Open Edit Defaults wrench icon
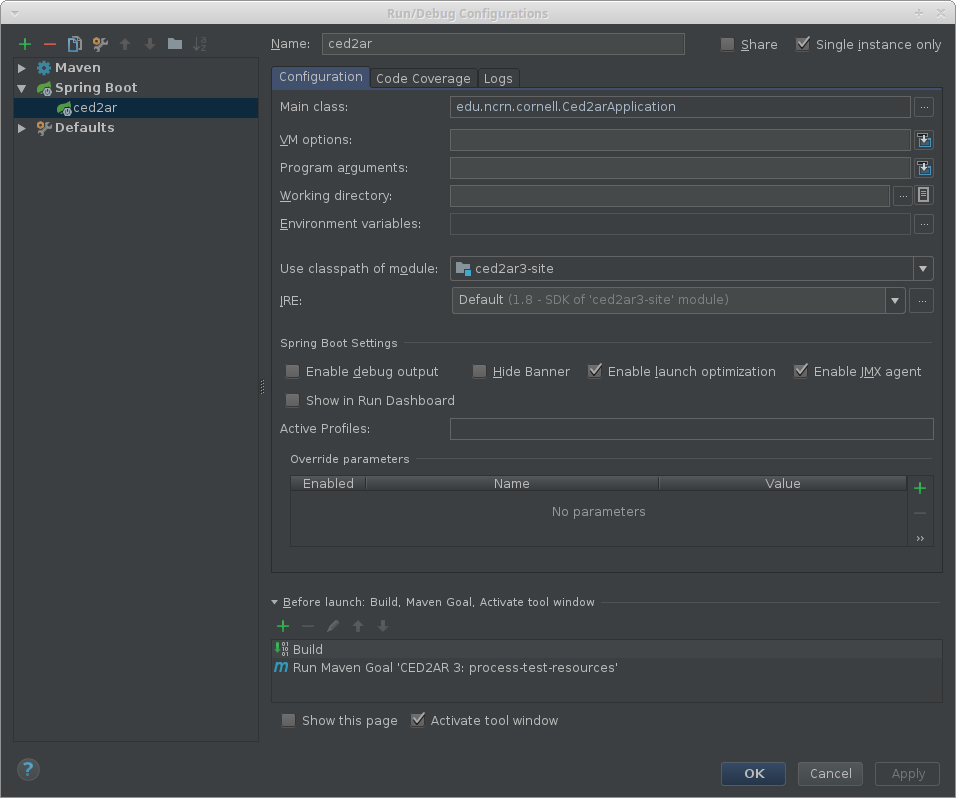956x798 pixels. coord(100,44)
